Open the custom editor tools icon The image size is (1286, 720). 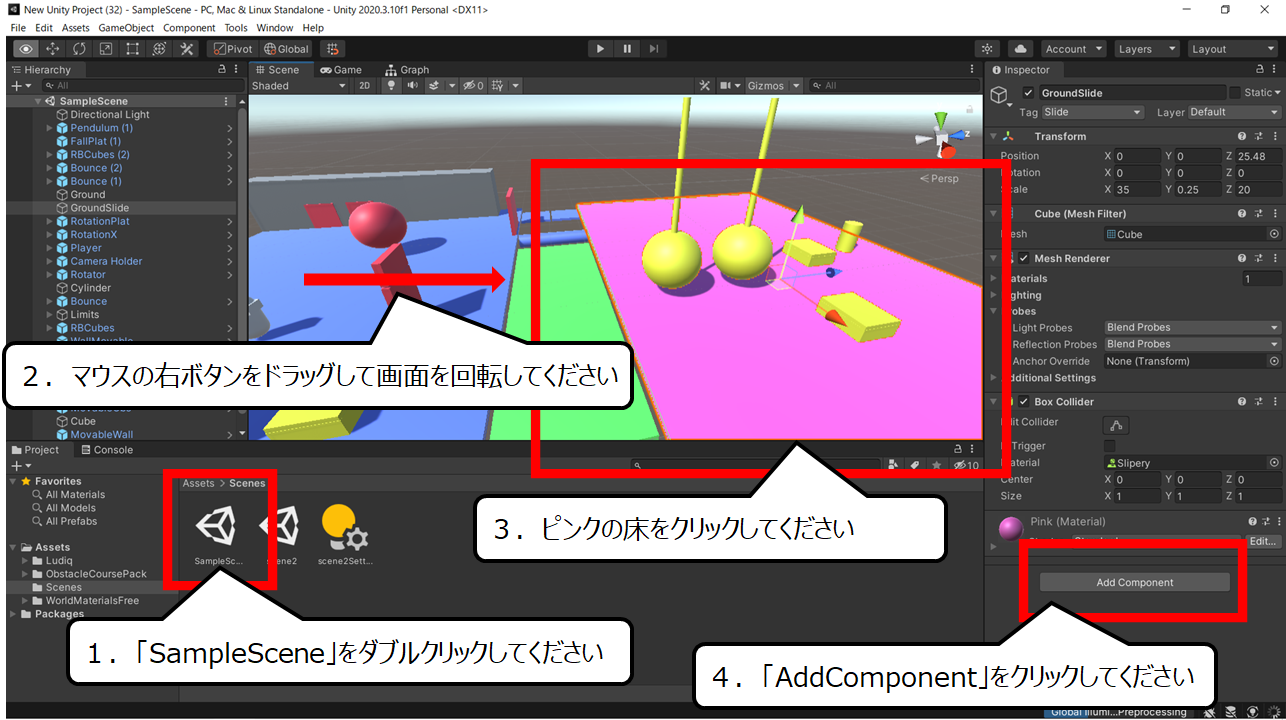pyautogui.click(x=186, y=49)
